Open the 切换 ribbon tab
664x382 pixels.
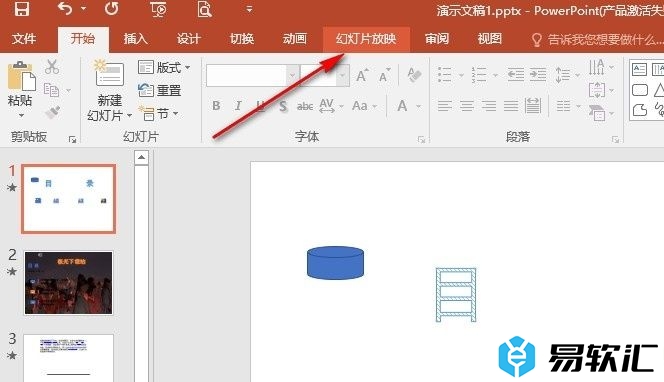point(242,39)
